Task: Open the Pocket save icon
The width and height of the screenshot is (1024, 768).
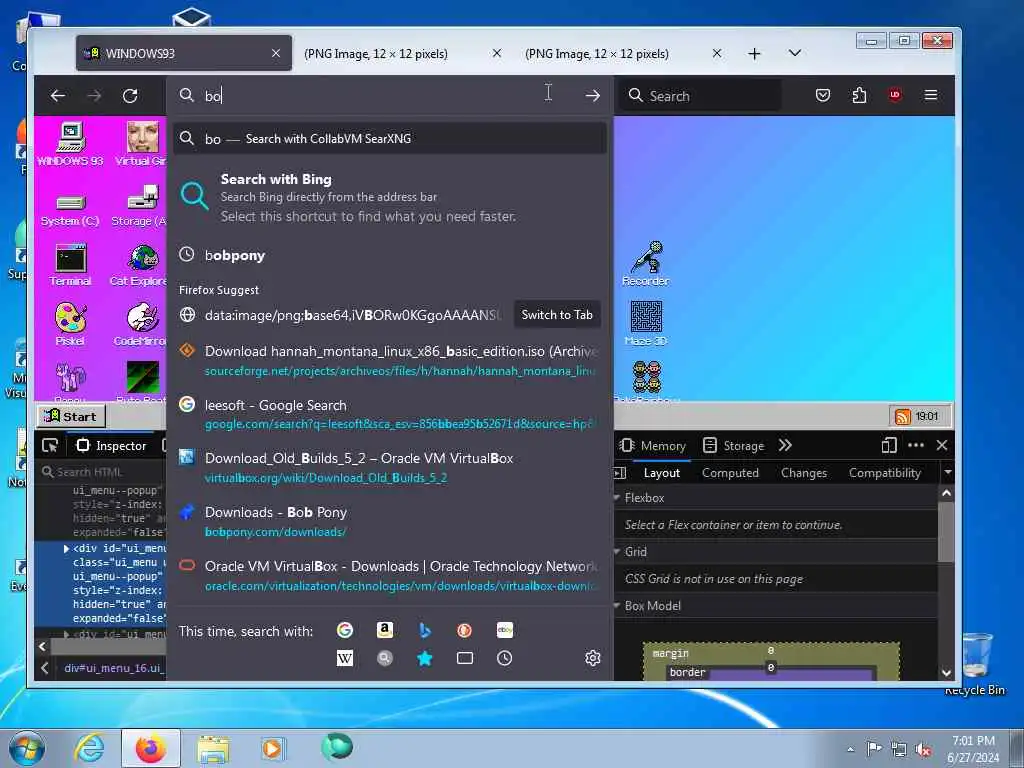Action: click(x=823, y=95)
